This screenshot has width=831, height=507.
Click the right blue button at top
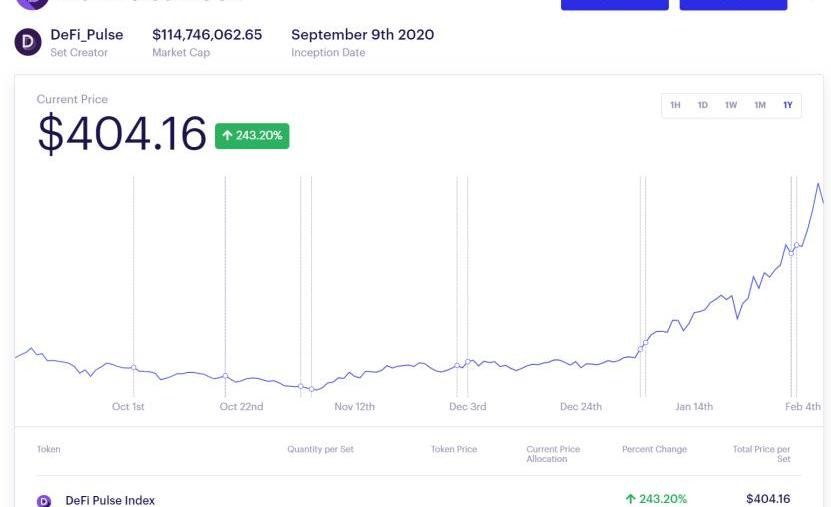(733, 4)
